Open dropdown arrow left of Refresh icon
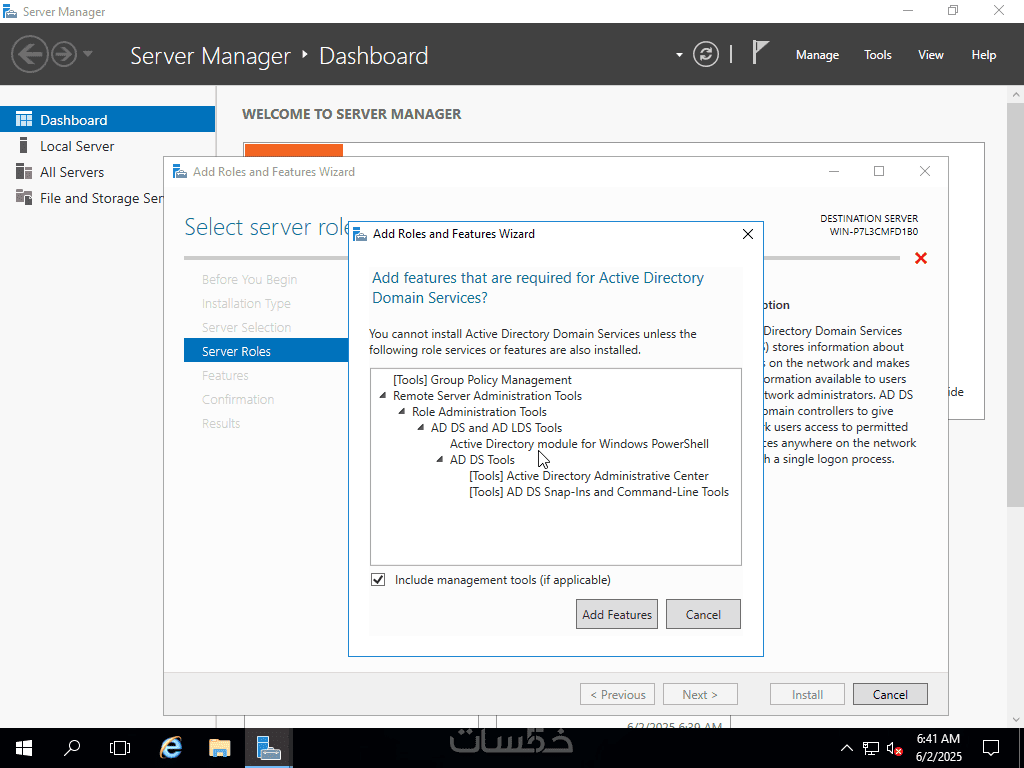The image size is (1024, 768). pyautogui.click(x=679, y=55)
